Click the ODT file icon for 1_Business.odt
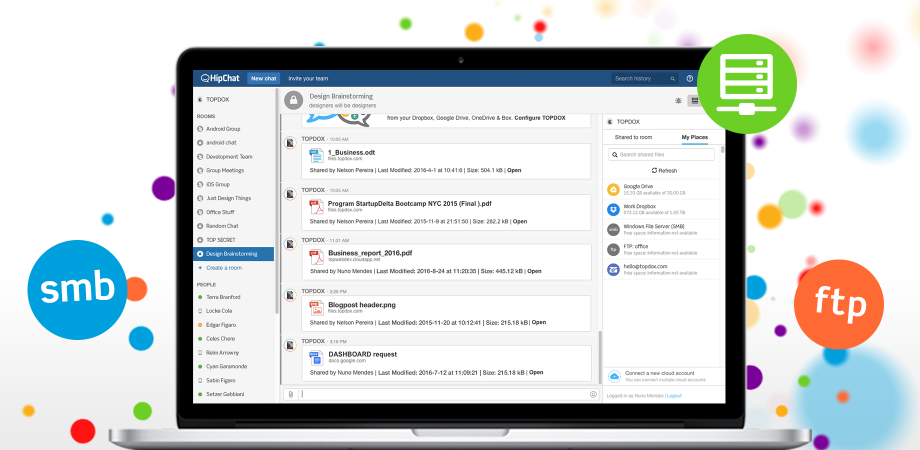This screenshot has width=920, height=450. tap(316, 156)
